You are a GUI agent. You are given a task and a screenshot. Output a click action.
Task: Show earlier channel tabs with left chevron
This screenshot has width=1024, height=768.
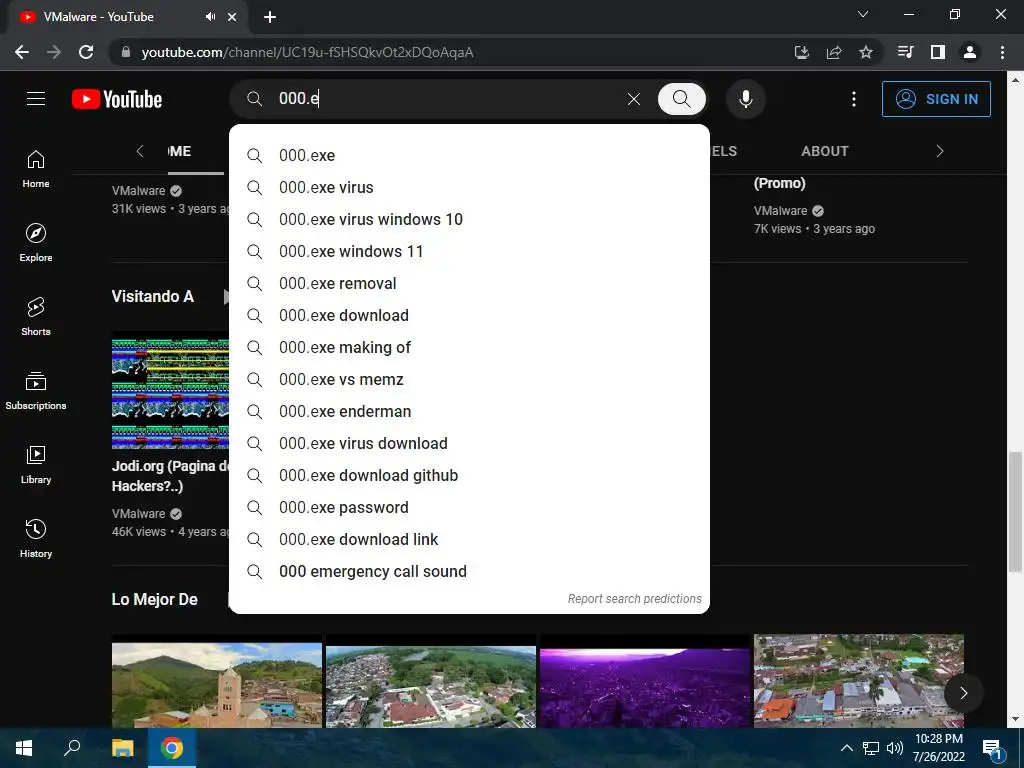139,152
